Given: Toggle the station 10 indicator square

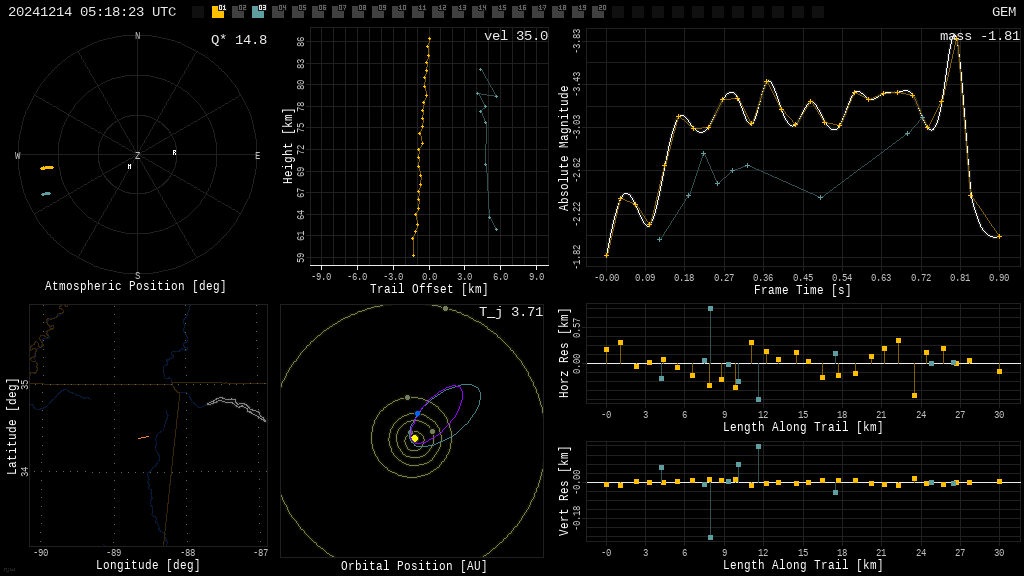Looking at the screenshot, I should tap(398, 12).
